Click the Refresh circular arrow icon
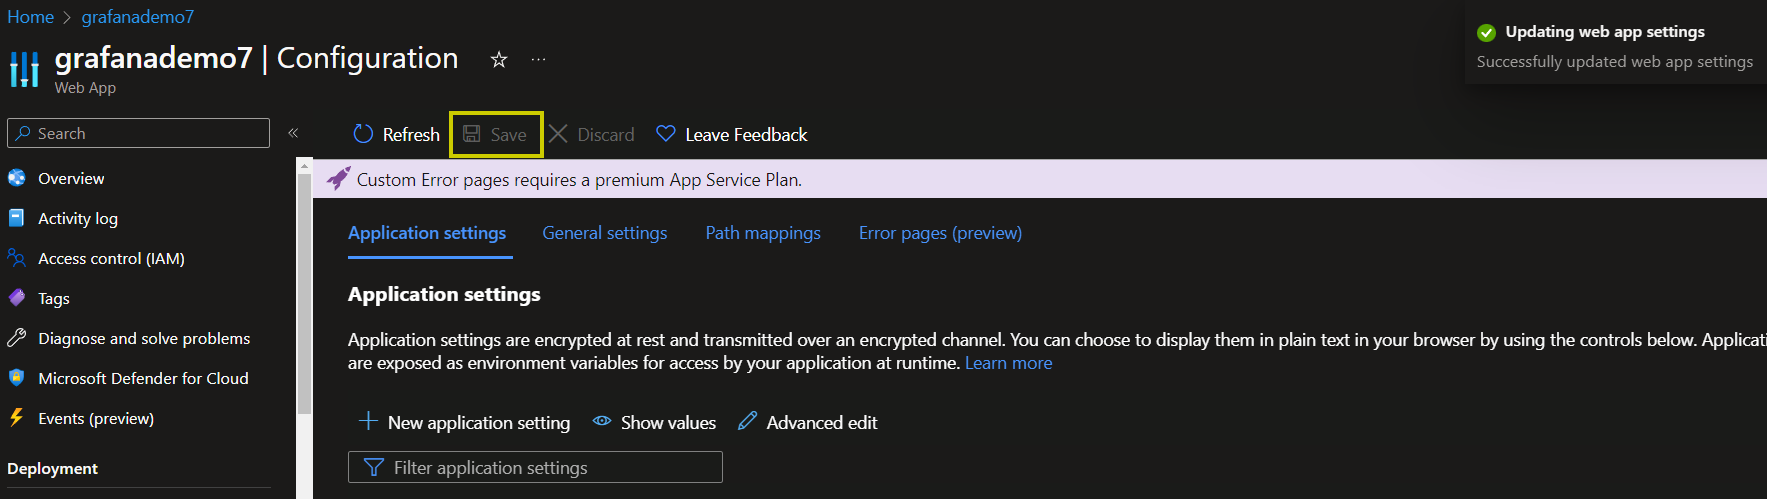The height and width of the screenshot is (499, 1767). click(x=363, y=134)
